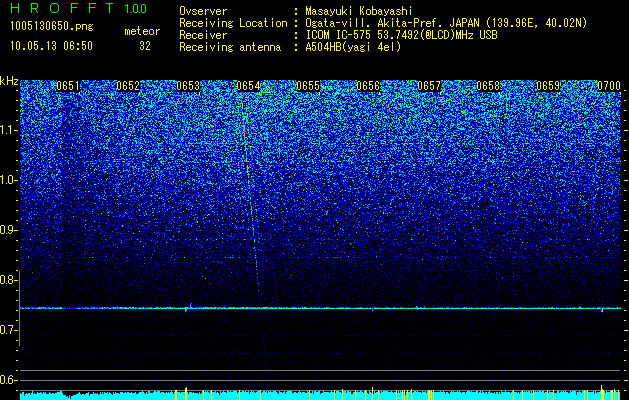The height and width of the screenshot is (400, 629).
Task: Click the meteor count value 32
Action: coord(145,46)
